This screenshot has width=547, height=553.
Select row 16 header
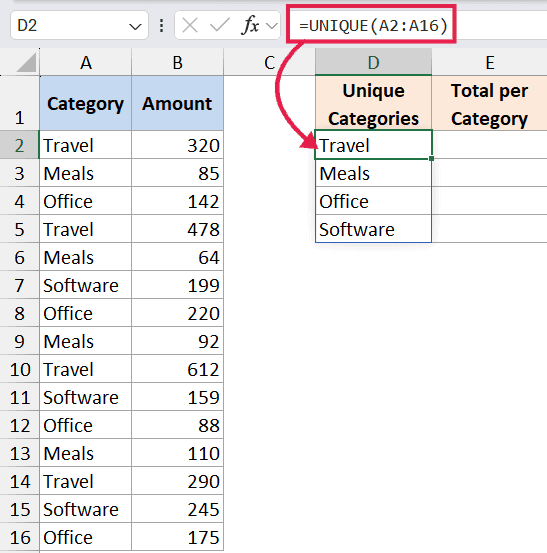pos(19,537)
